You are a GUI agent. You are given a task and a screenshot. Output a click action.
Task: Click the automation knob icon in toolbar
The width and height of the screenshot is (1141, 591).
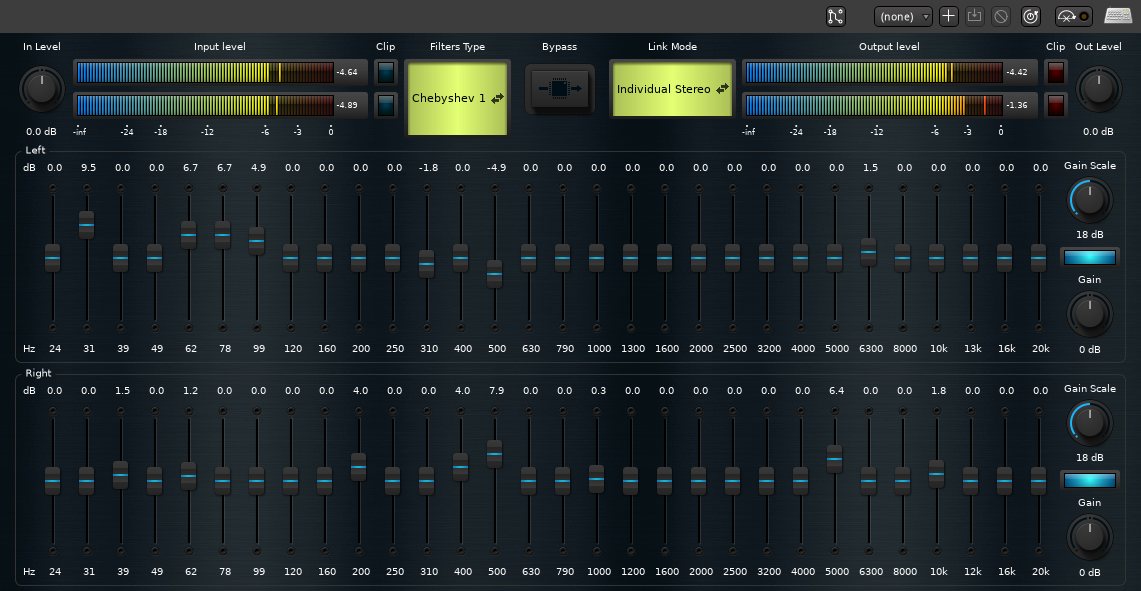pos(1074,16)
